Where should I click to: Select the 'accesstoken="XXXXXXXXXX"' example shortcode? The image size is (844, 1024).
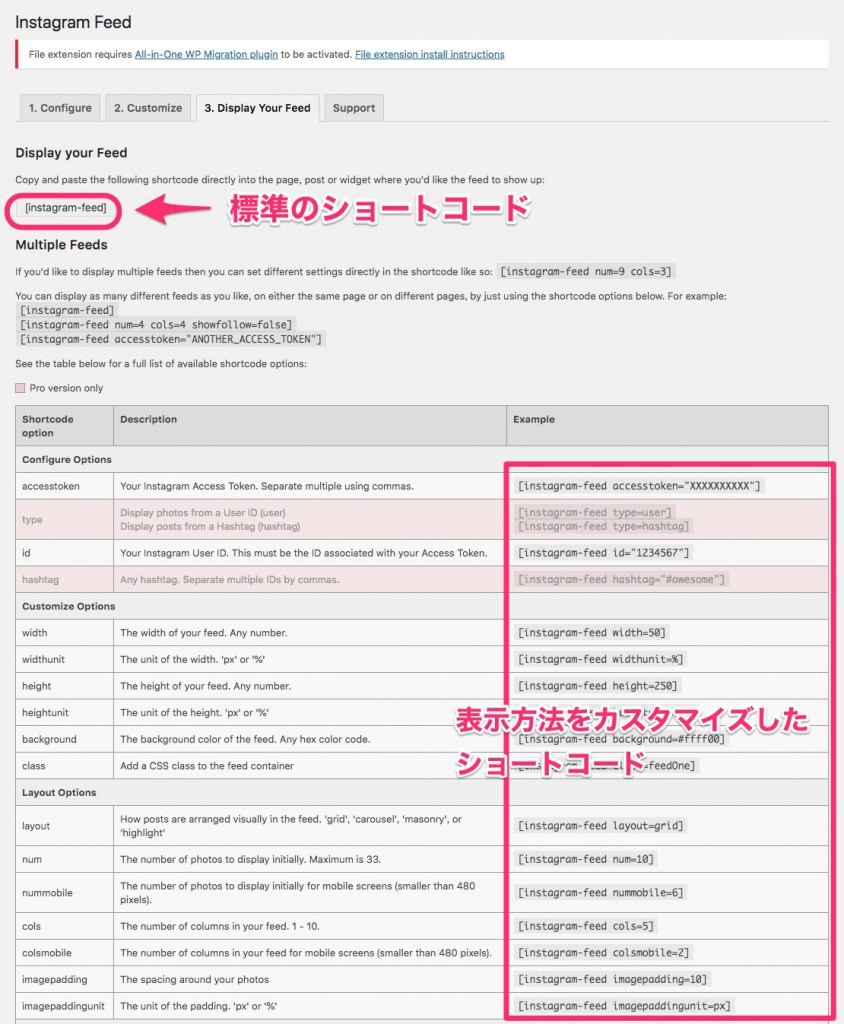point(639,486)
